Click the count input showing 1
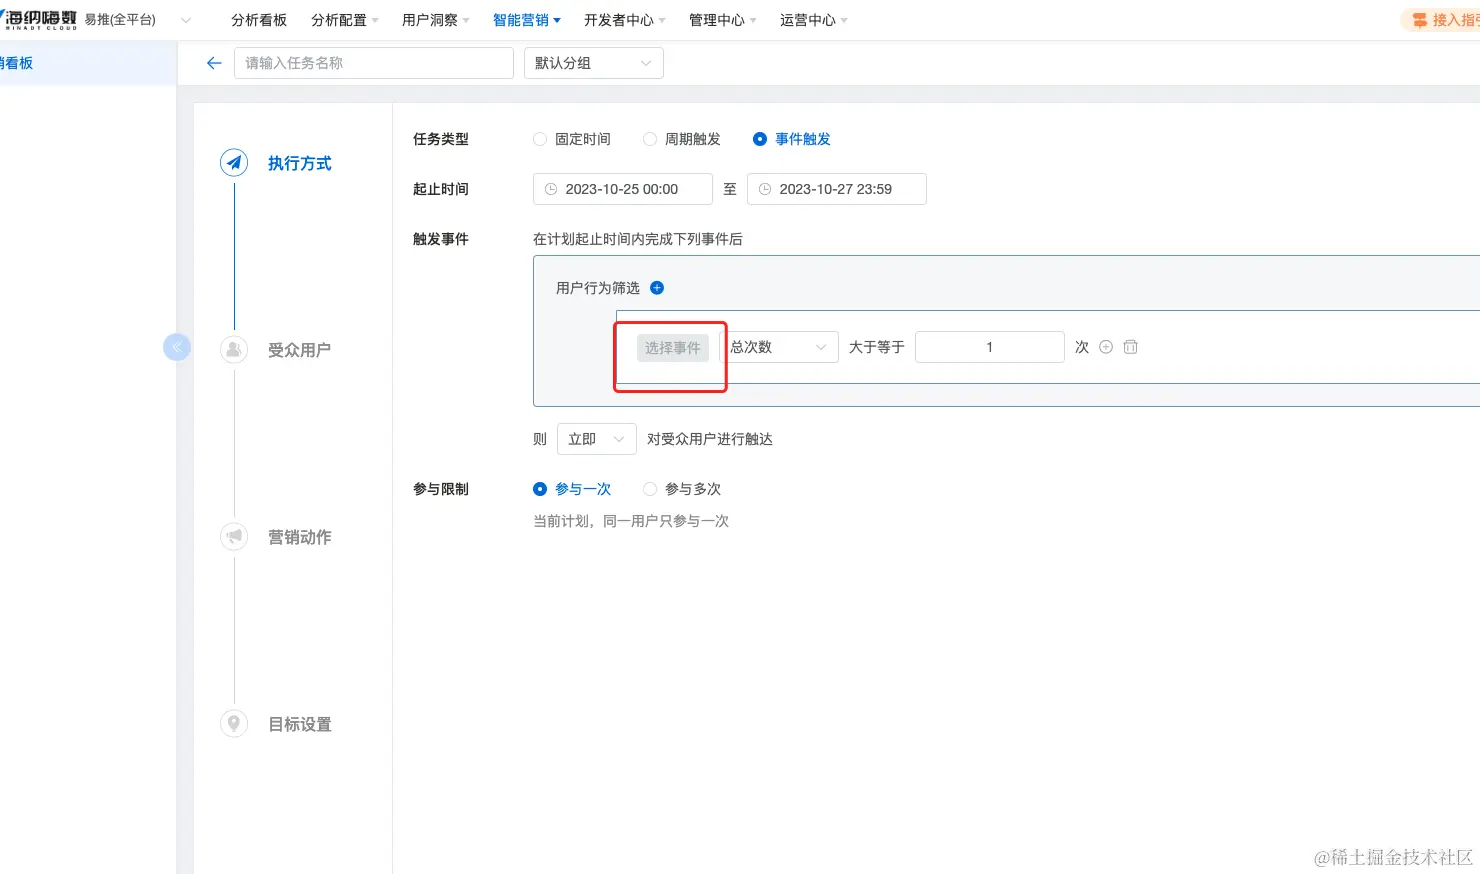1480x874 pixels. click(990, 347)
